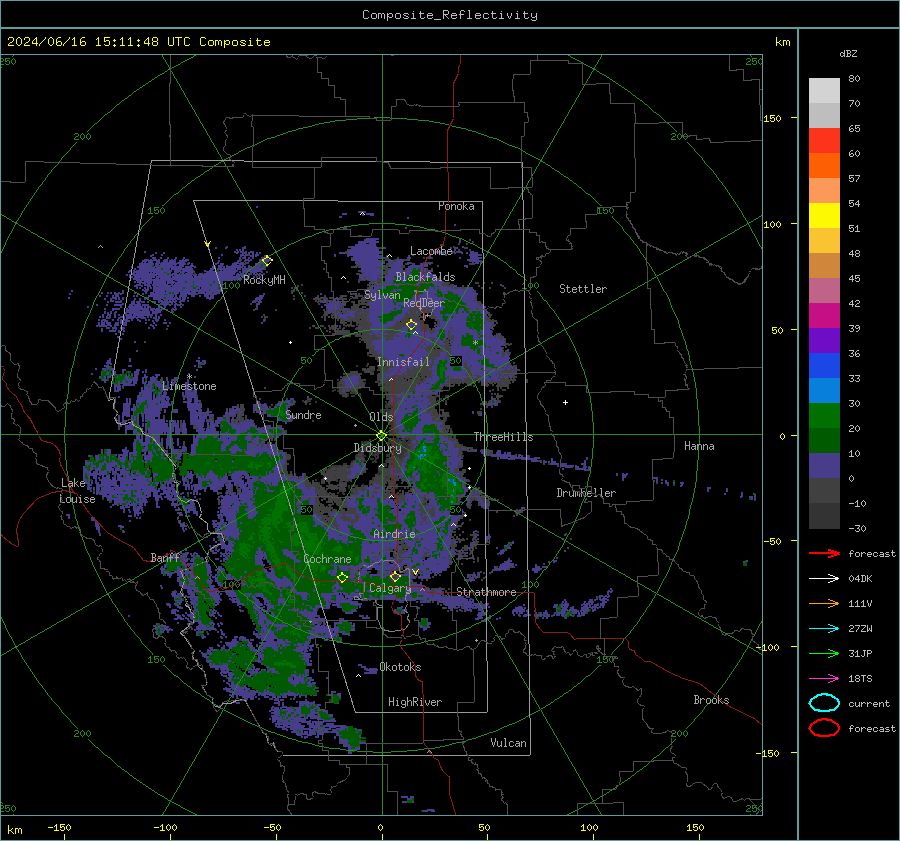Select the bright green swatch between 30 and 20 dBZ
Viewport: 900px width, 841px height.
coord(824,416)
